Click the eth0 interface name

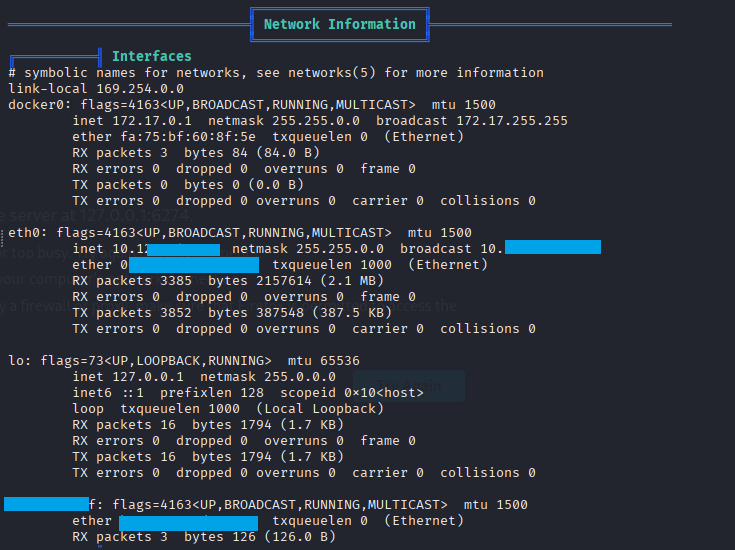coord(24,232)
